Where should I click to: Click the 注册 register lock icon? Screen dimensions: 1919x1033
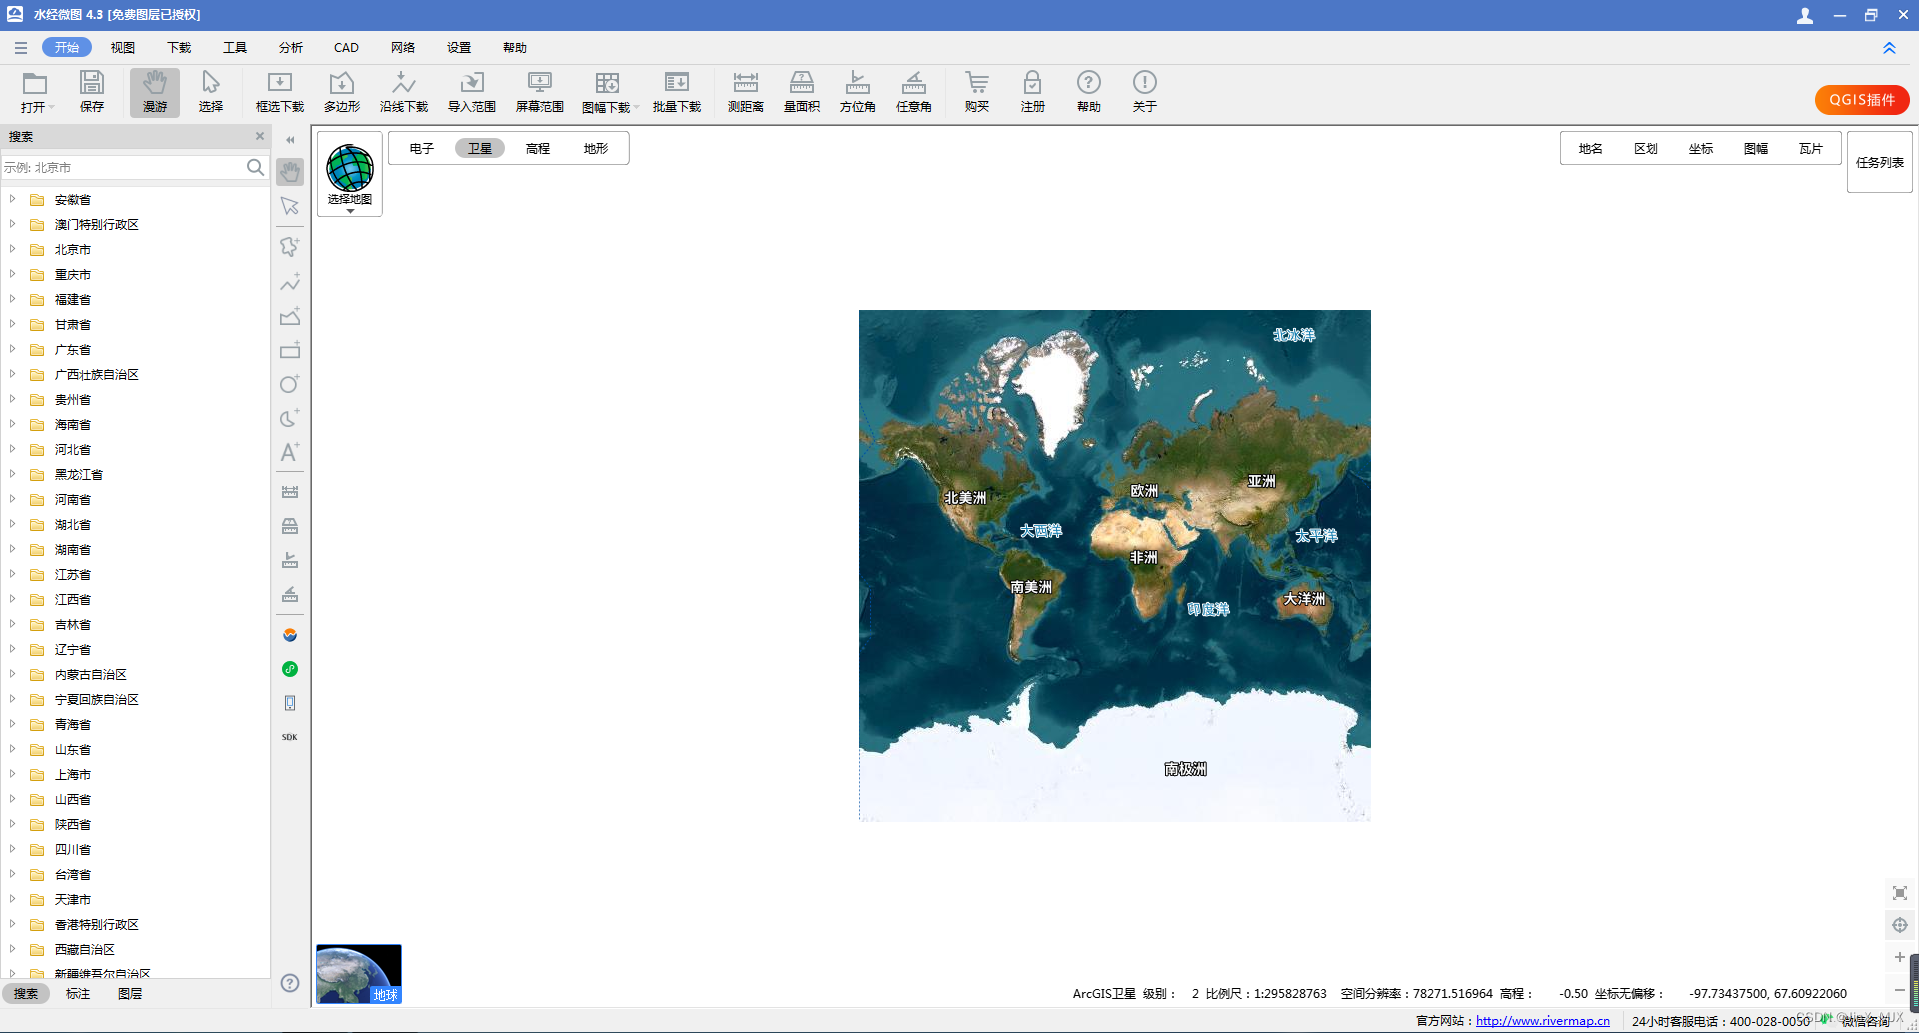(1033, 92)
